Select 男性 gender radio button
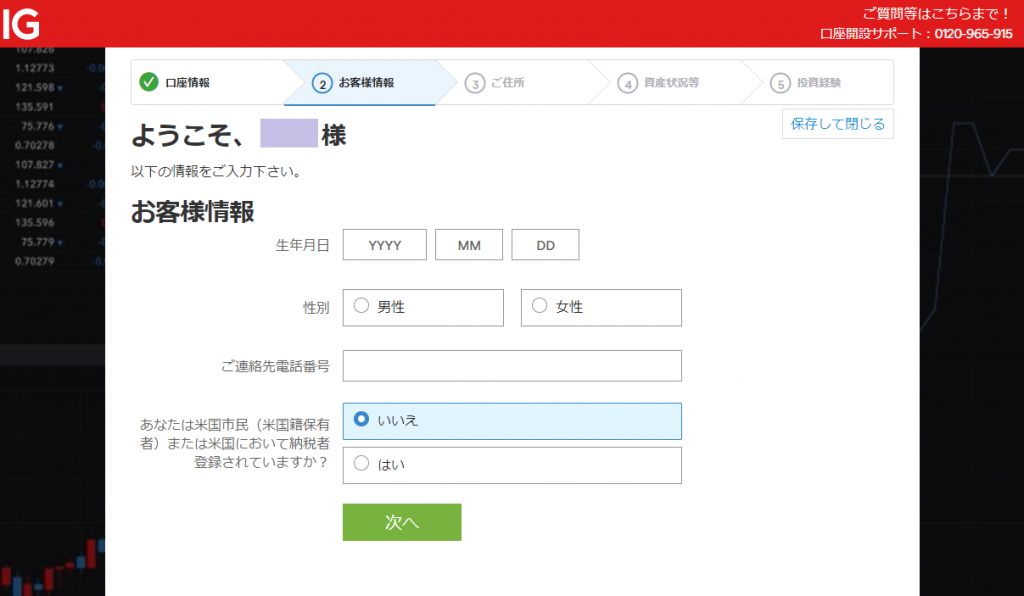The image size is (1024, 596). click(361, 306)
